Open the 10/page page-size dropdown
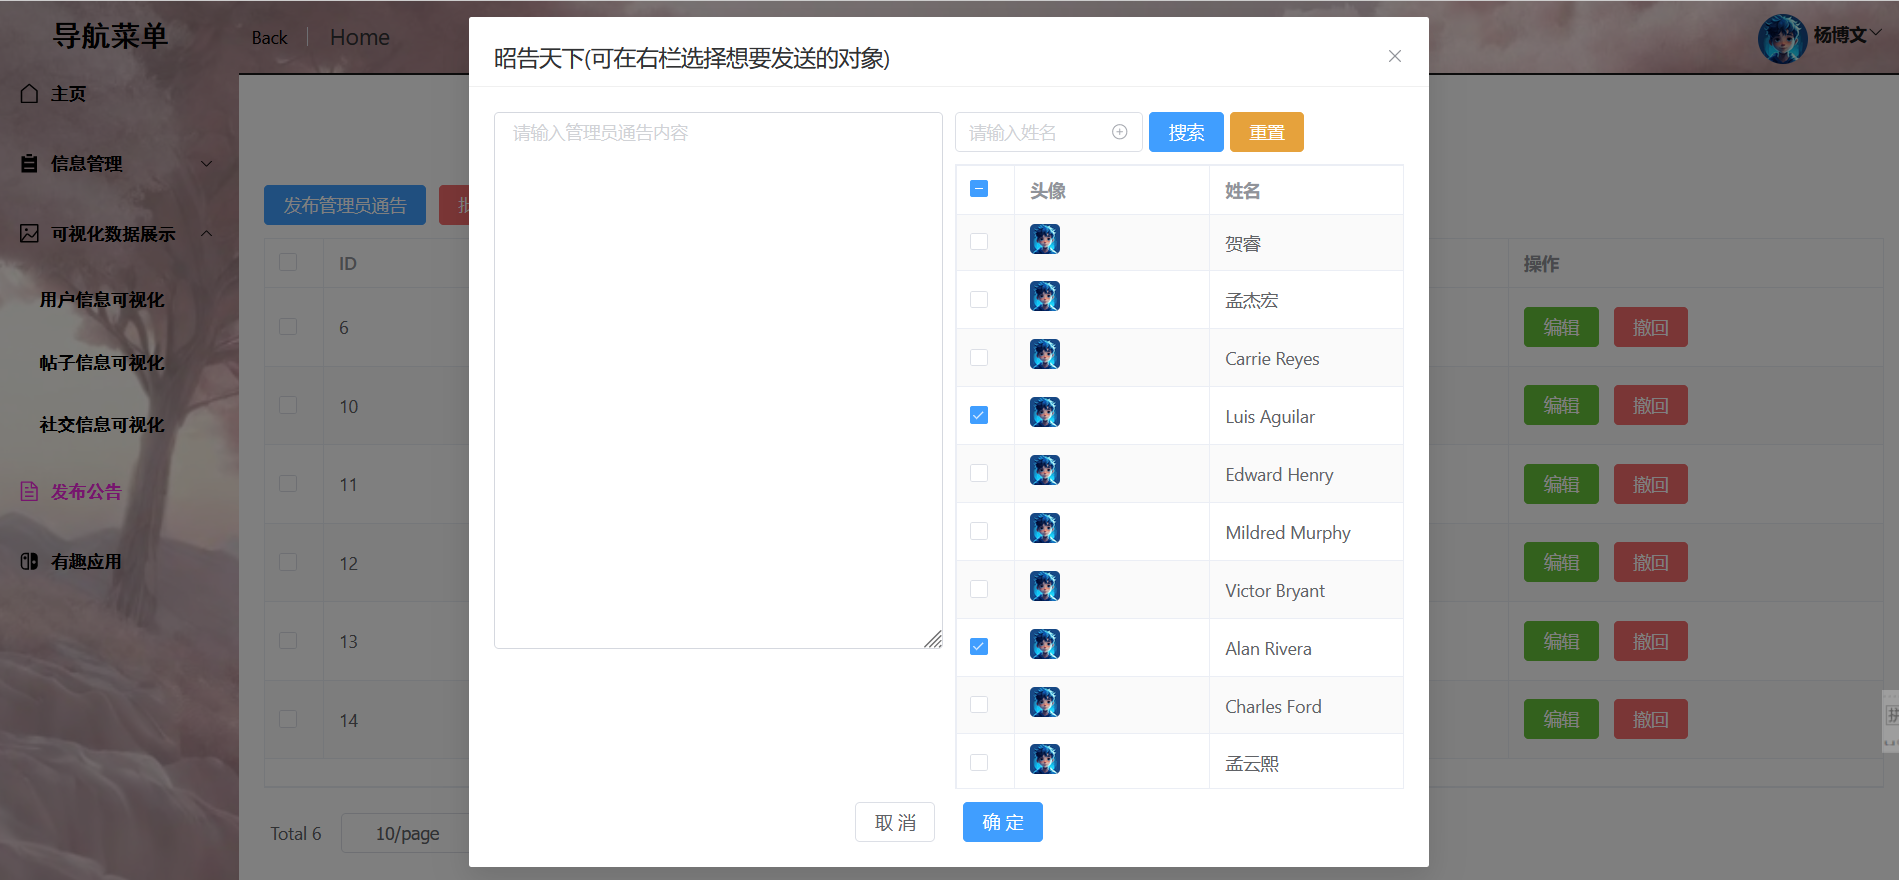The image size is (1899, 880). (x=407, y=833)
